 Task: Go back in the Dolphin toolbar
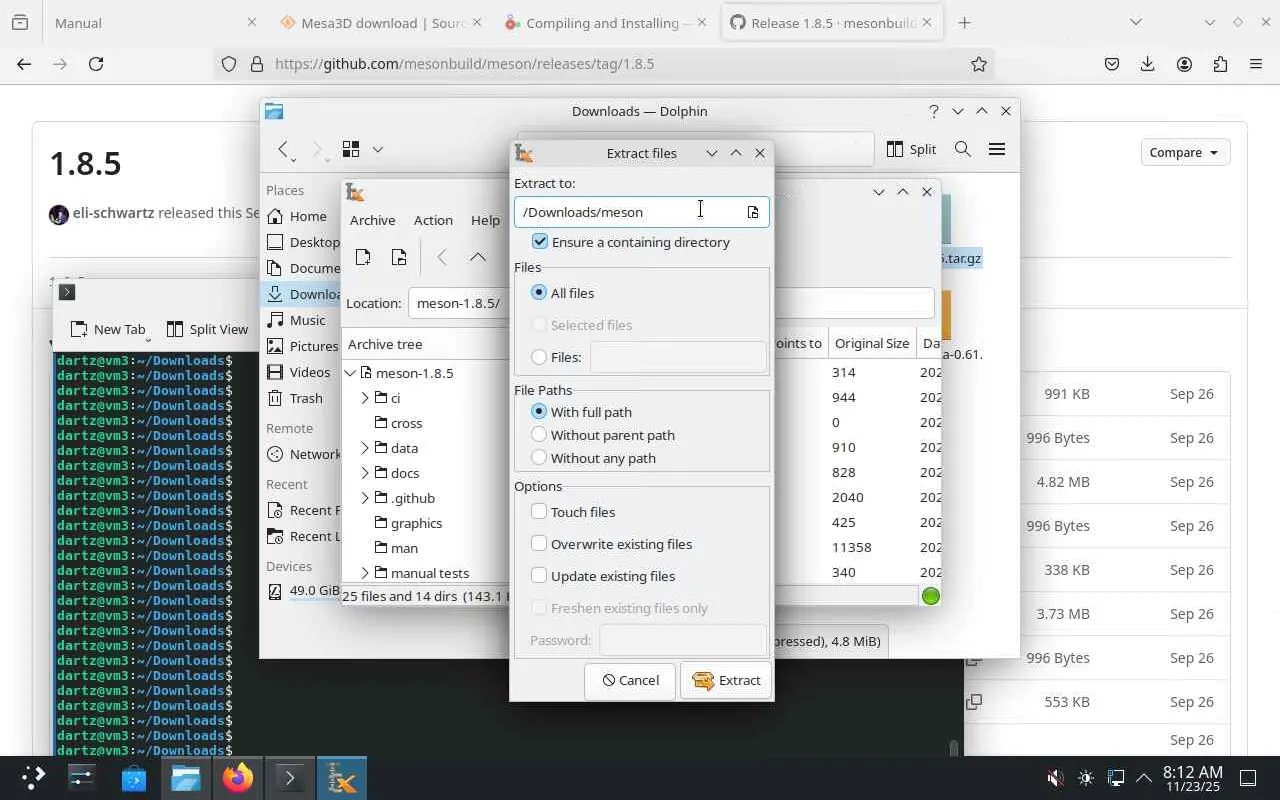pos(284,149)
